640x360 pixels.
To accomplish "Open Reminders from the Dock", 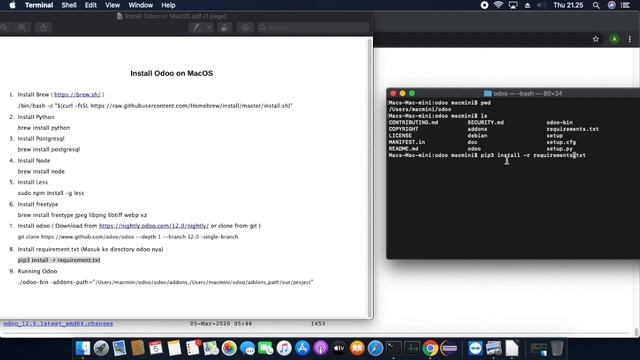I will tap(192, 348).
